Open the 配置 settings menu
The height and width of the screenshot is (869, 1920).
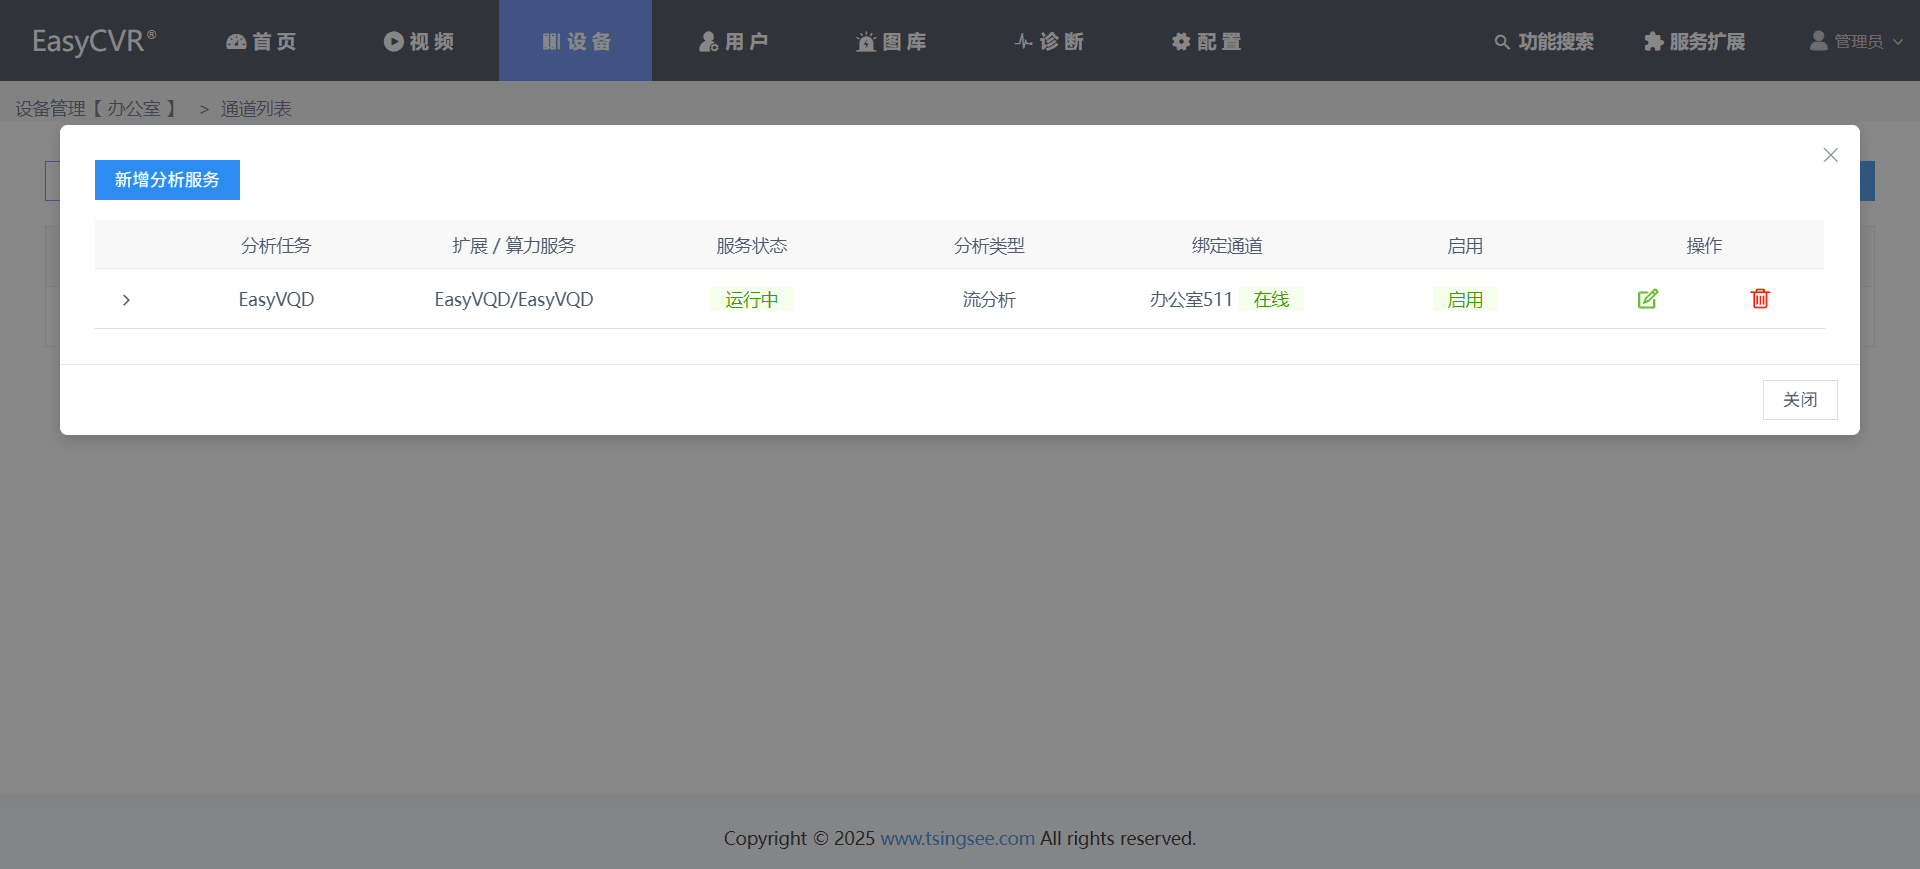pyautogui.click(x=1206, y=41)
